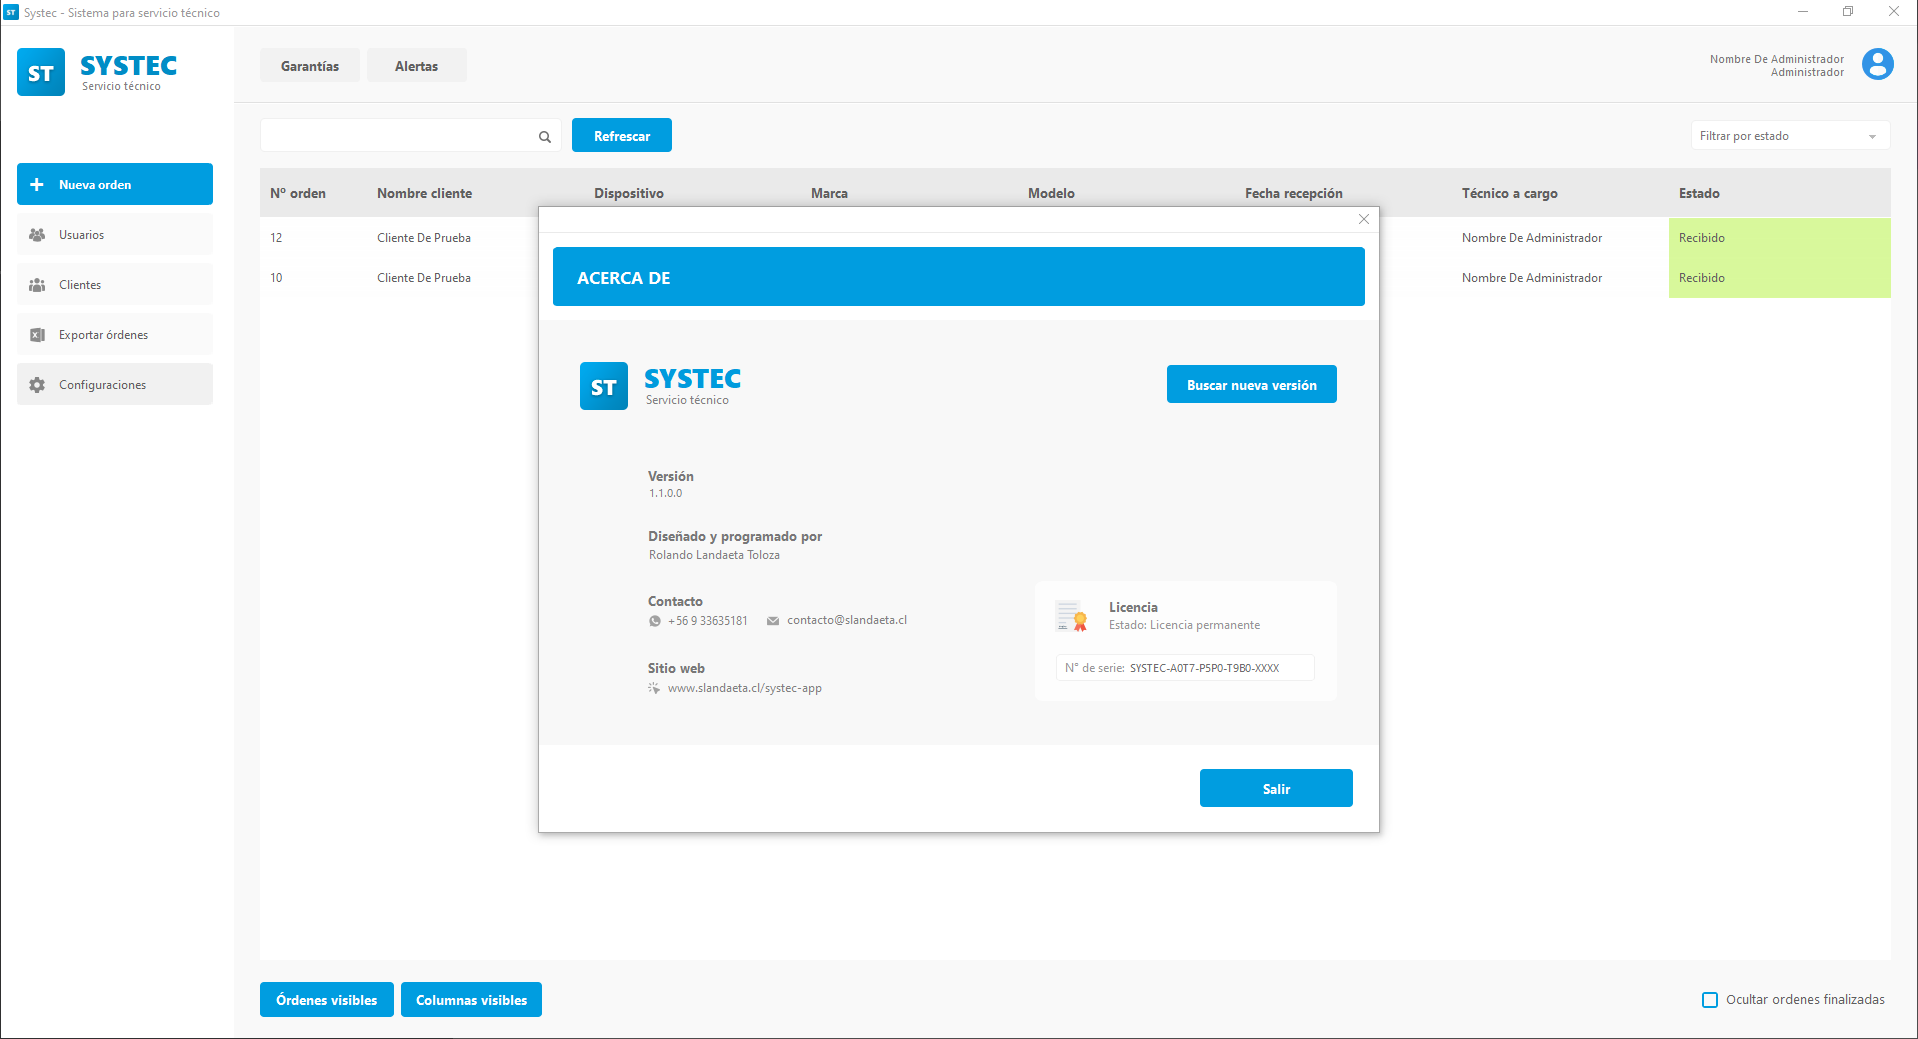Close the Acerca De dialog
This screenshot has width=1918, height=1039.
(x=1364, y=219)
